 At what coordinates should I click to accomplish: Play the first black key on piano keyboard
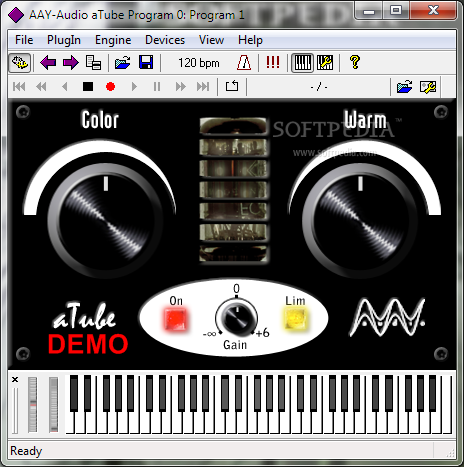[74, 393]
